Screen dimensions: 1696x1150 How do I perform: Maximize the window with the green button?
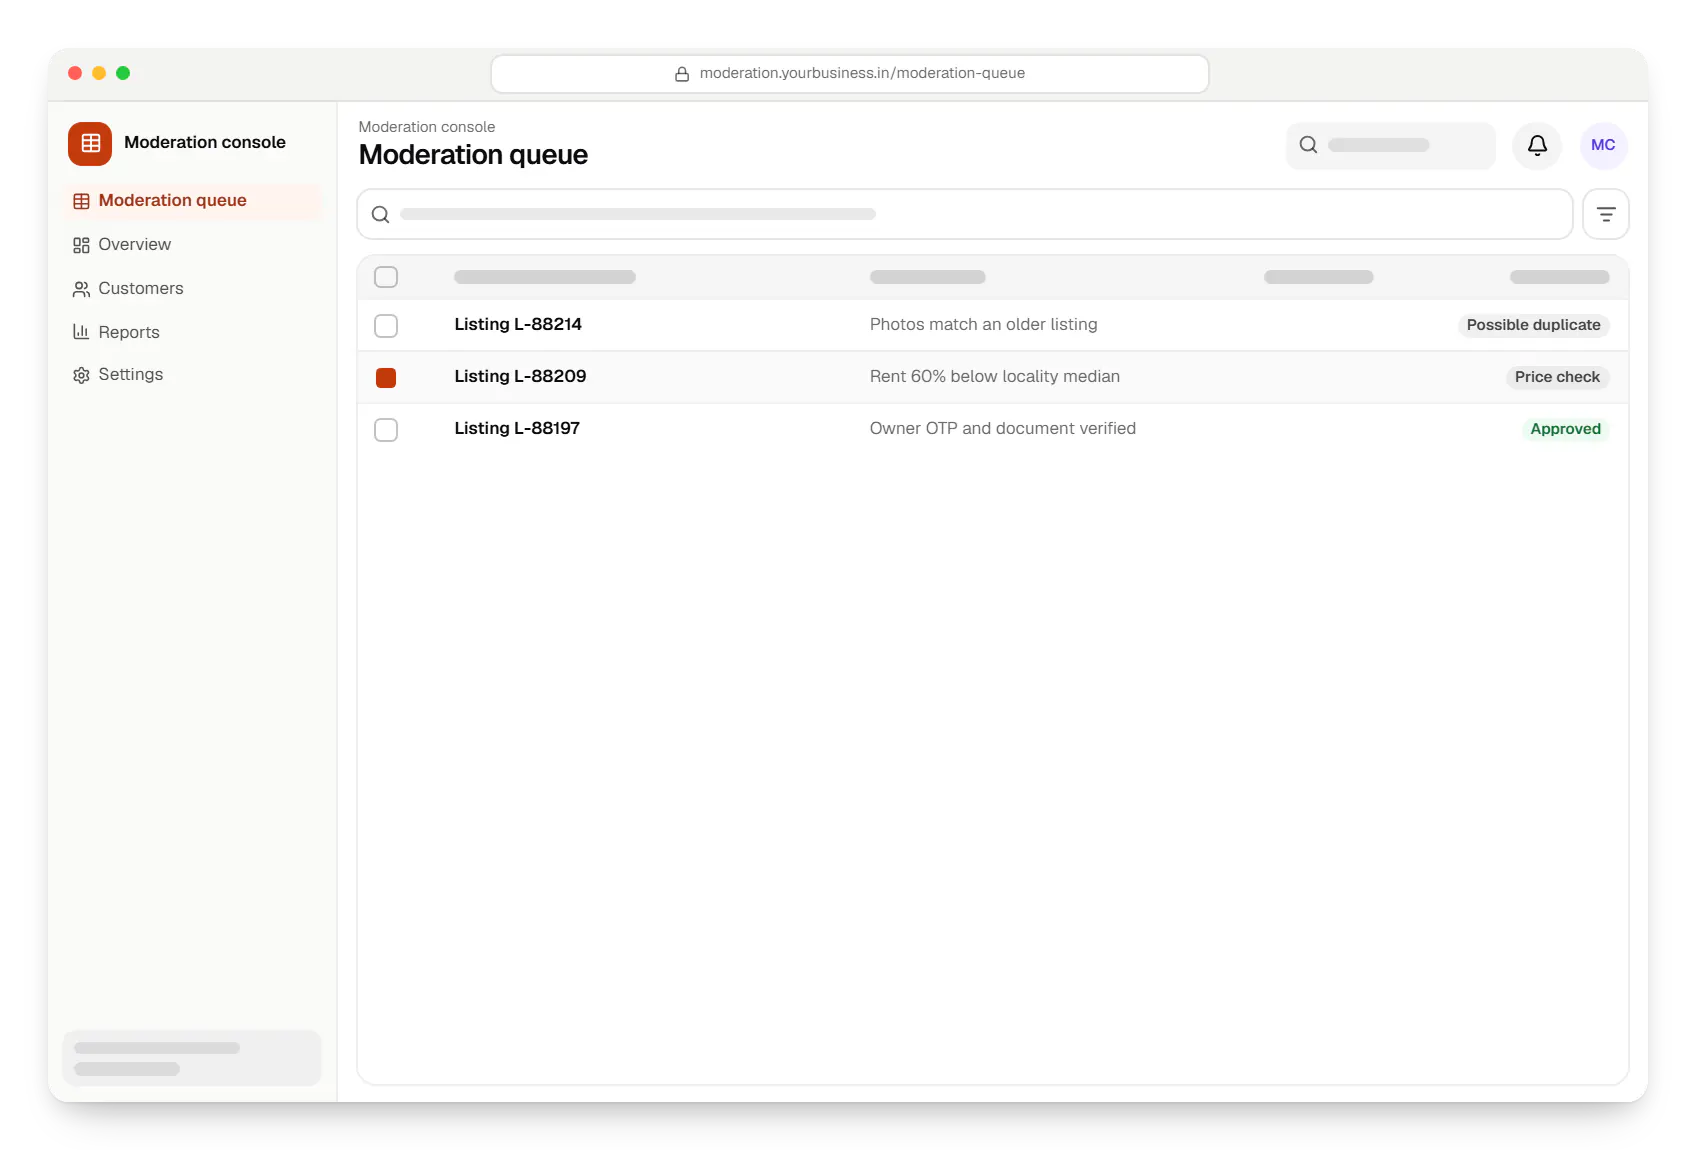(123, 73)
